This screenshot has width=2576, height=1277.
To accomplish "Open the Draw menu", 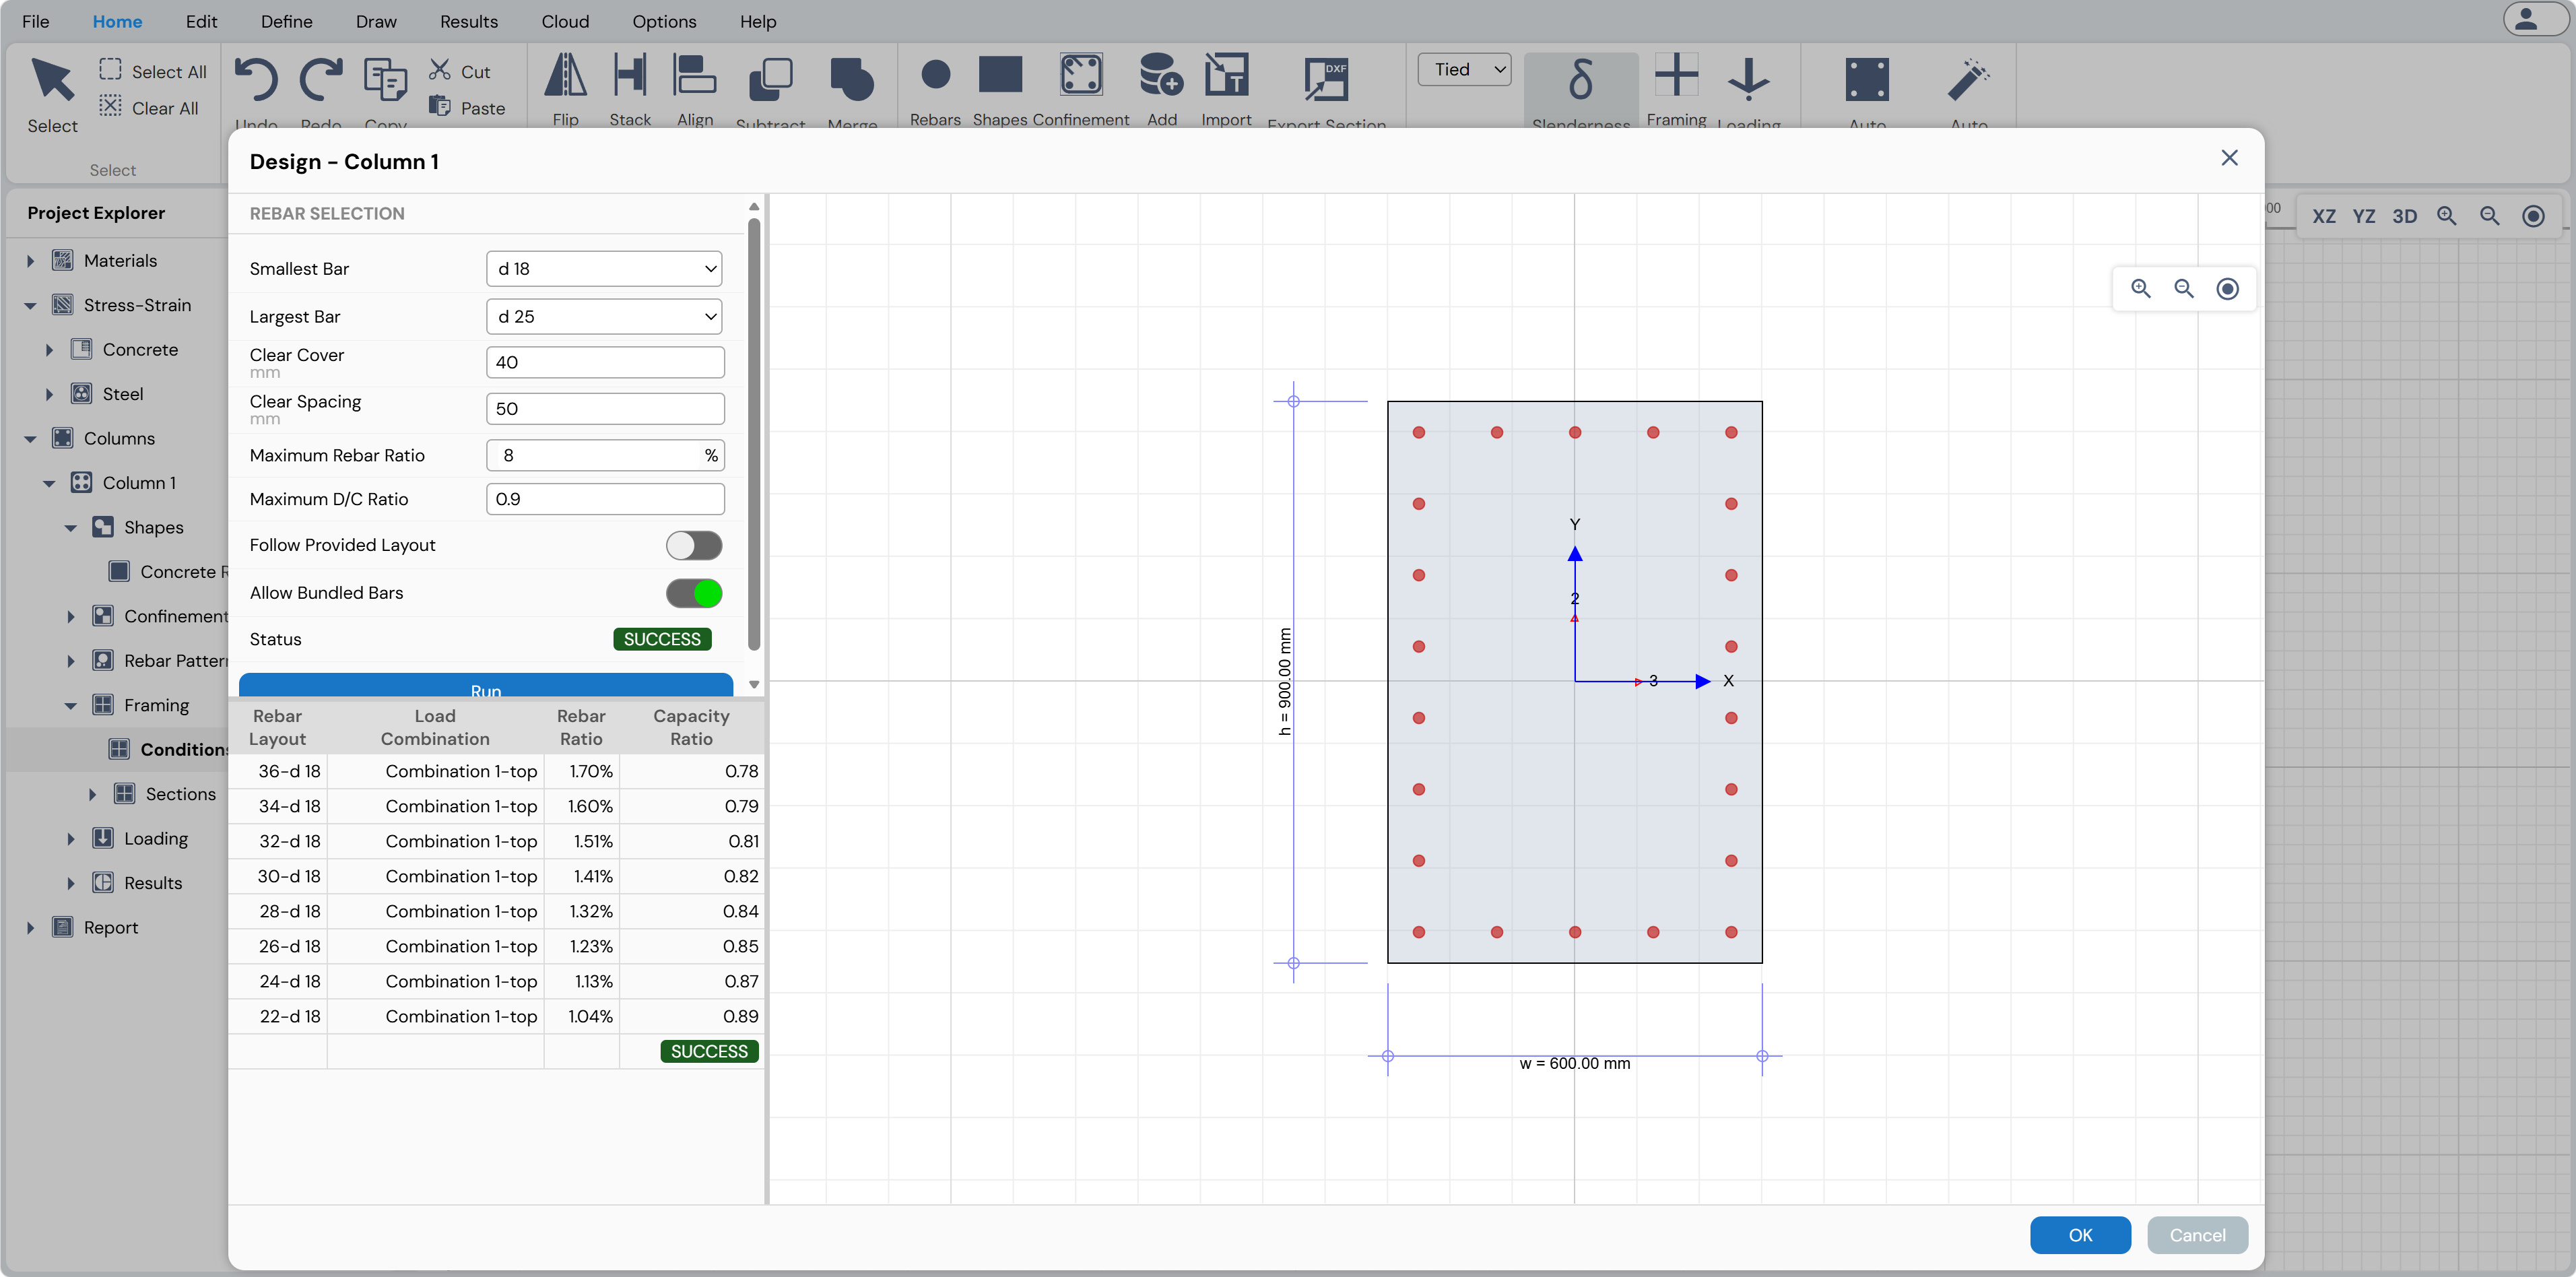I will coord(376,21).
